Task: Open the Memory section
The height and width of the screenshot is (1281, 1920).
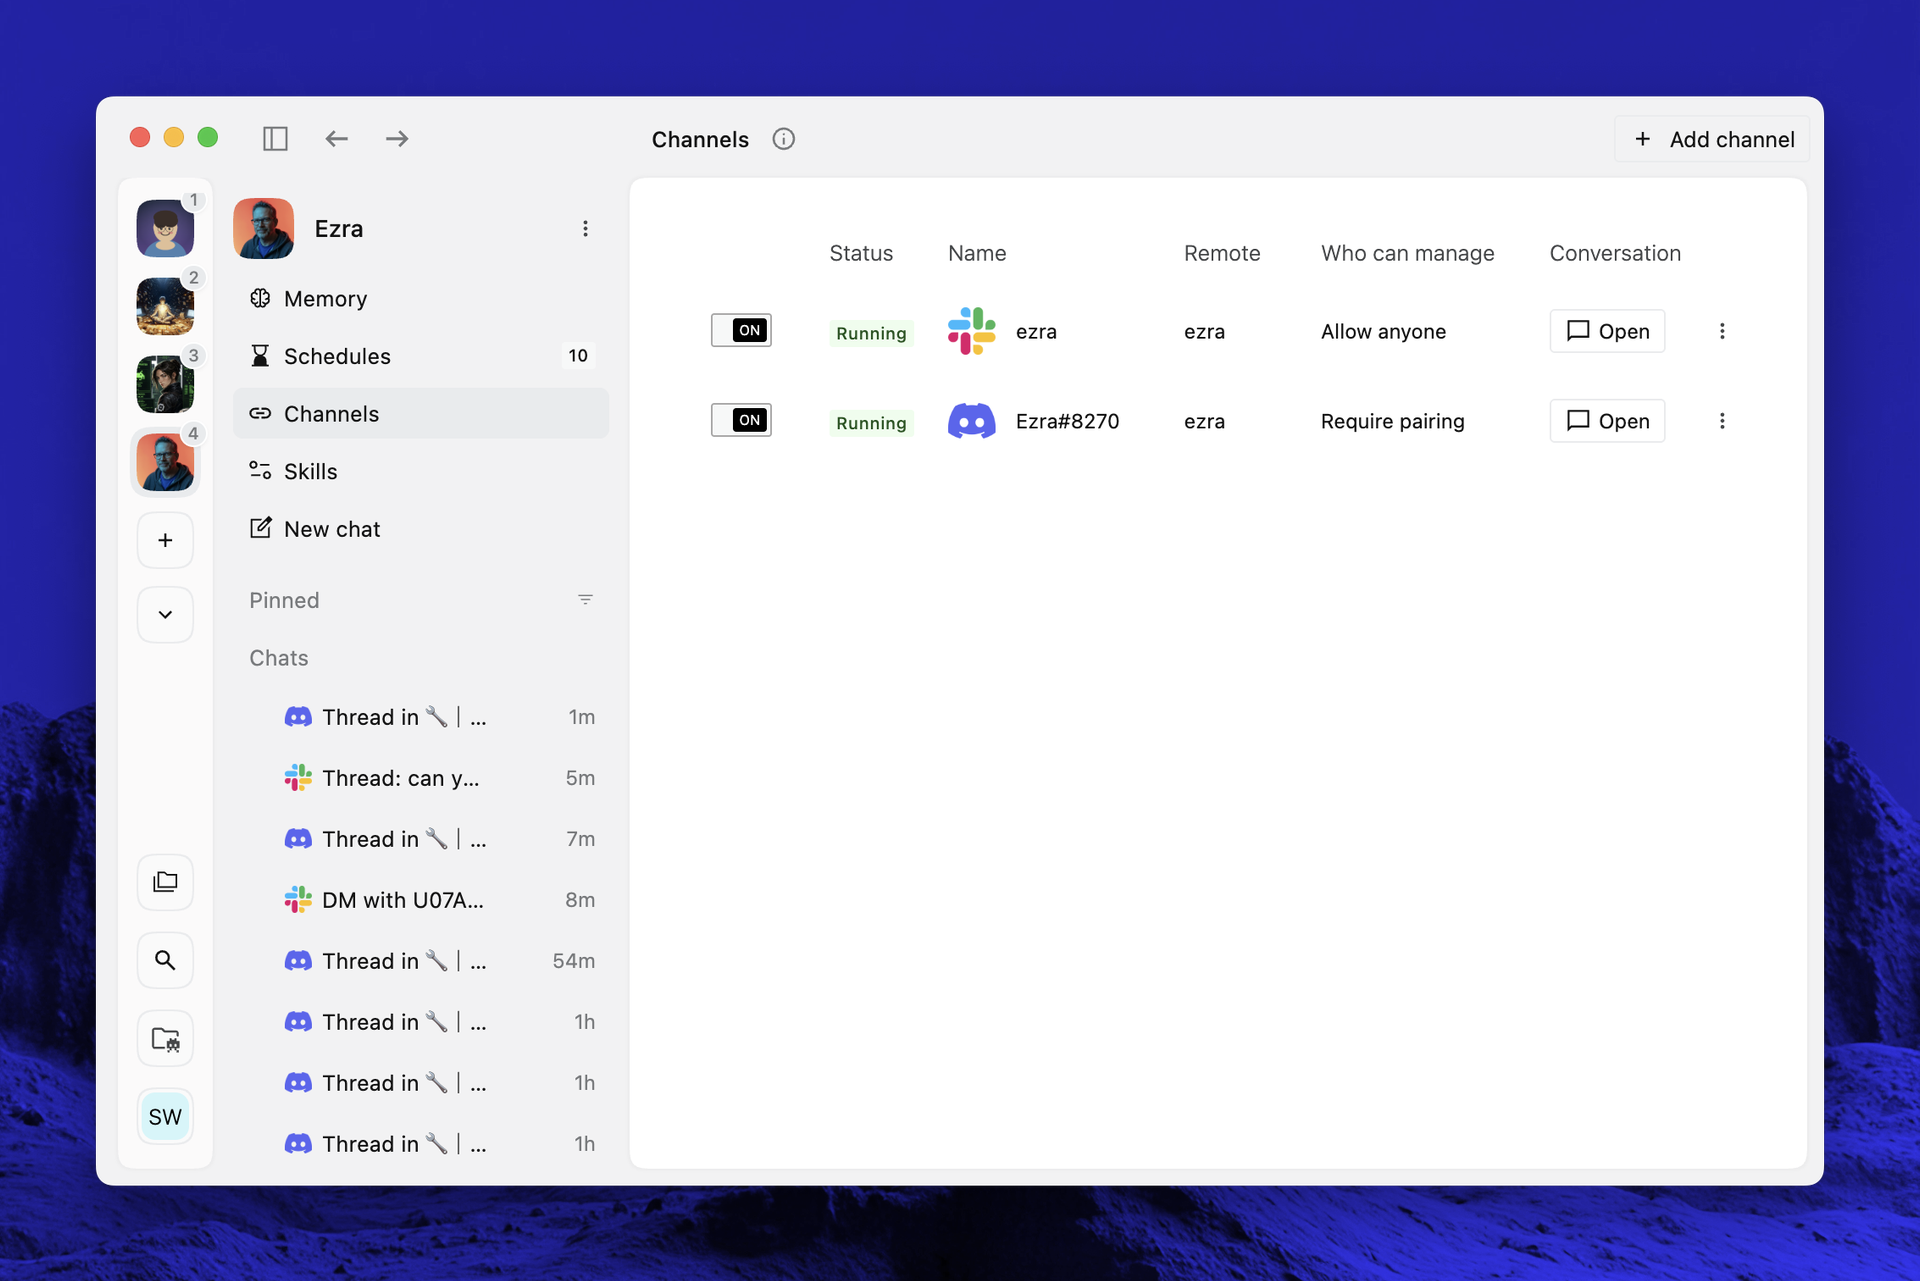Action: [x=421, y=298]
